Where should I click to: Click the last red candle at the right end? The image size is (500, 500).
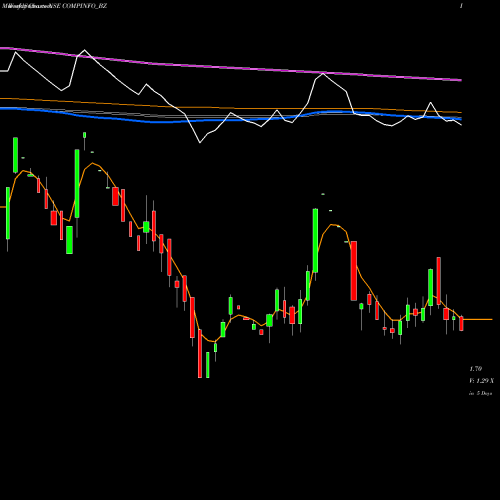tap(461, 323)
